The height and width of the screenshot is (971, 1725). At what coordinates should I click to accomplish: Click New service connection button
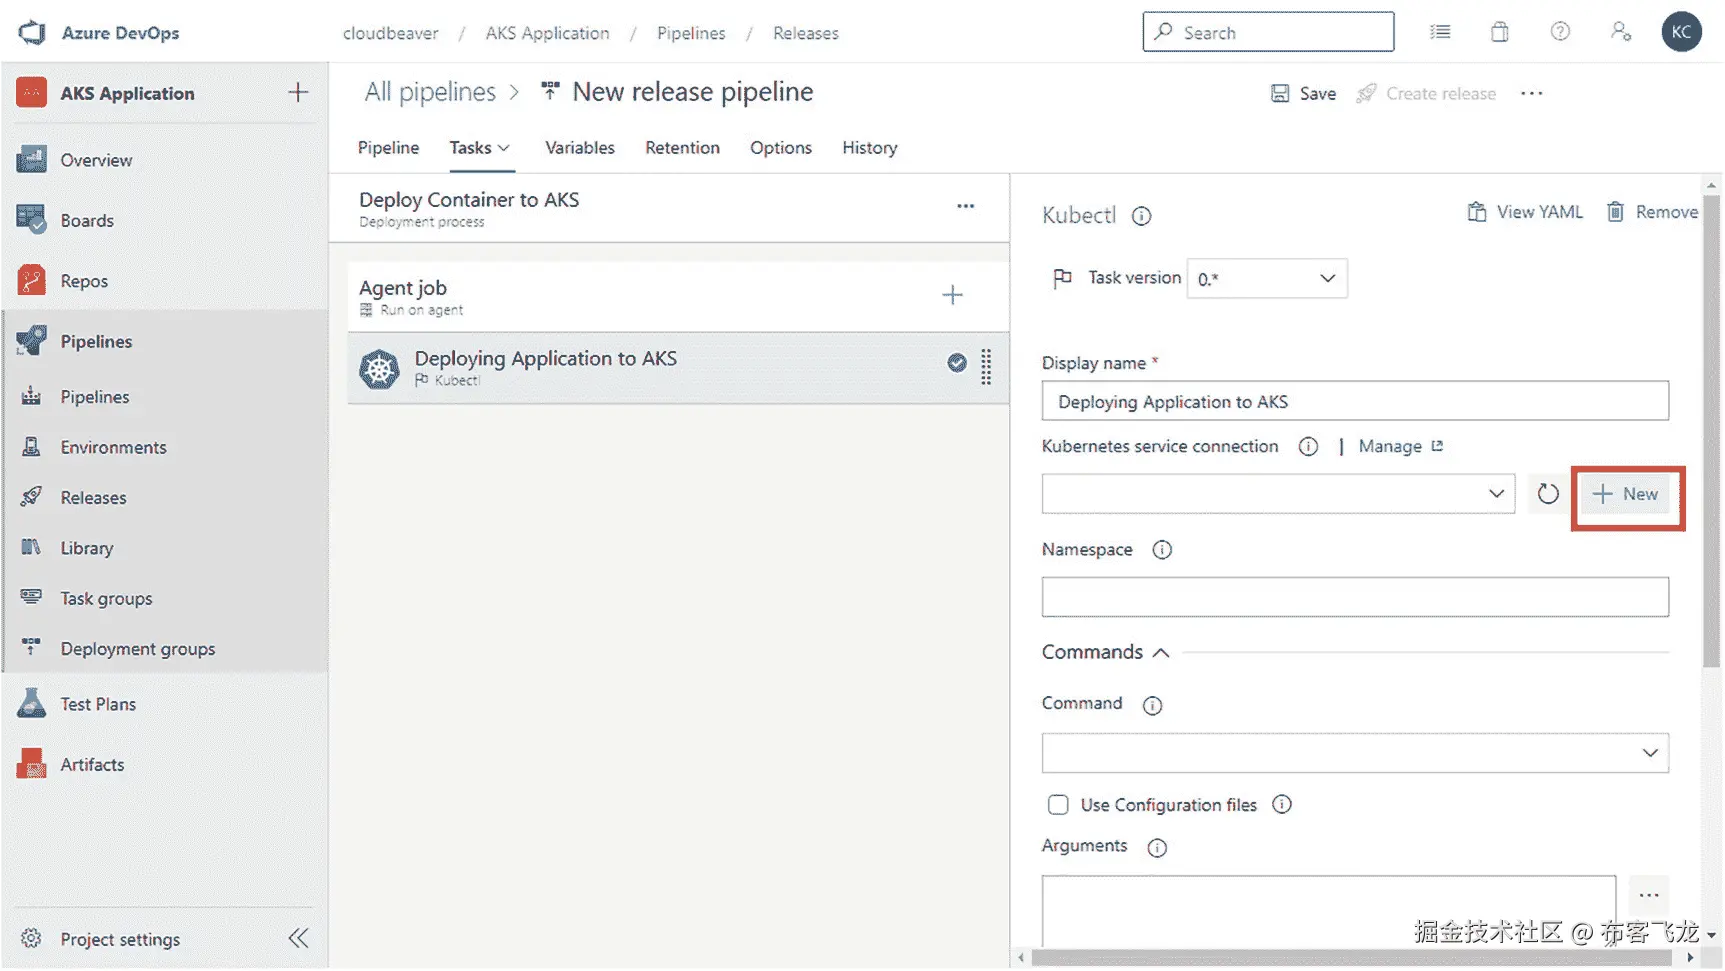pyautogui.click(x=1626, y=495)
